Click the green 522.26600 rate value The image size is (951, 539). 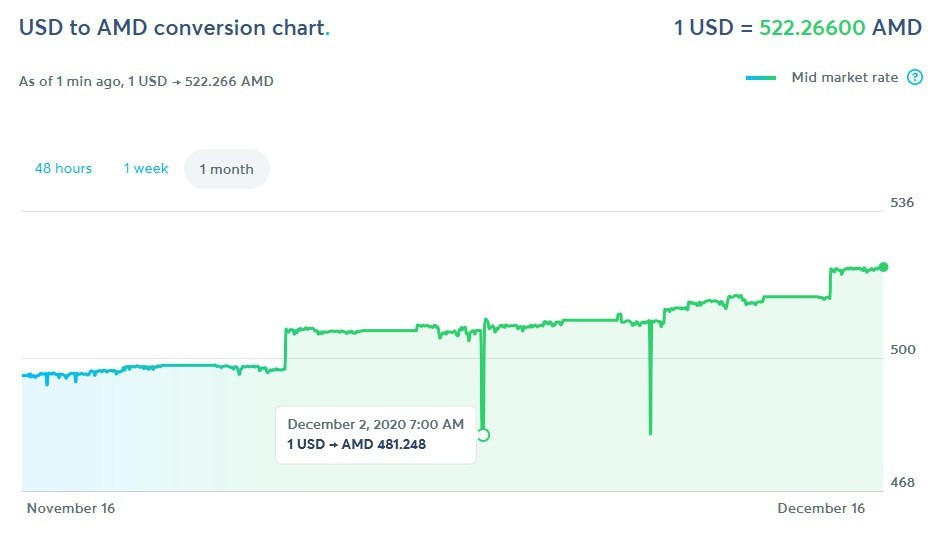[x=812, y=28]
